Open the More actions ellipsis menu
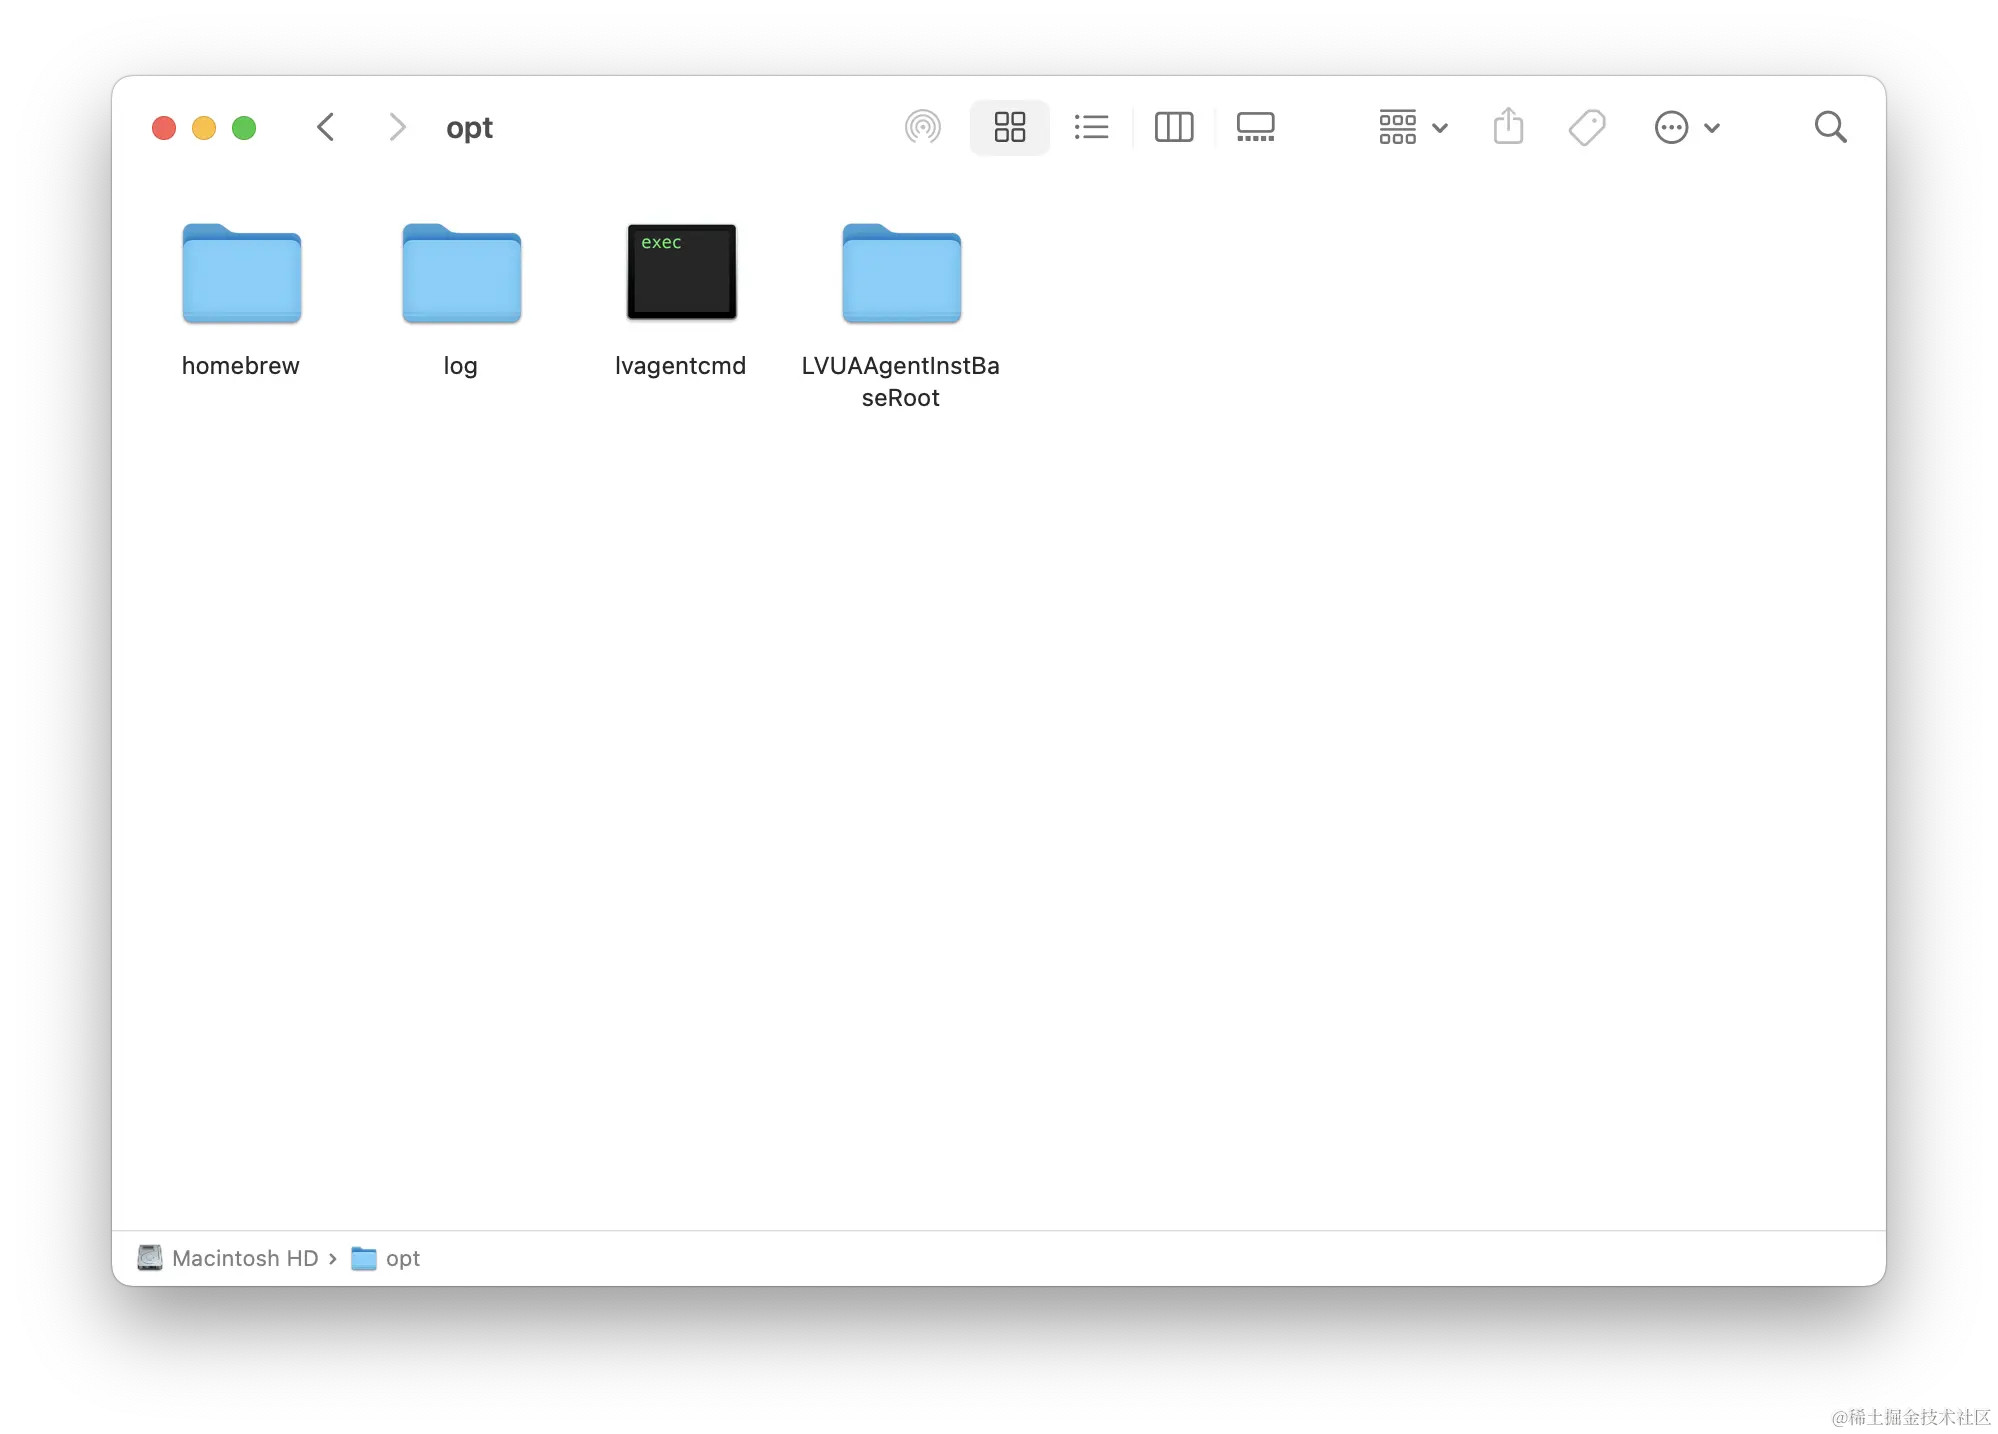Image resolution: width=1998 pixels, height=1434 pixels. pos(1686,127)
